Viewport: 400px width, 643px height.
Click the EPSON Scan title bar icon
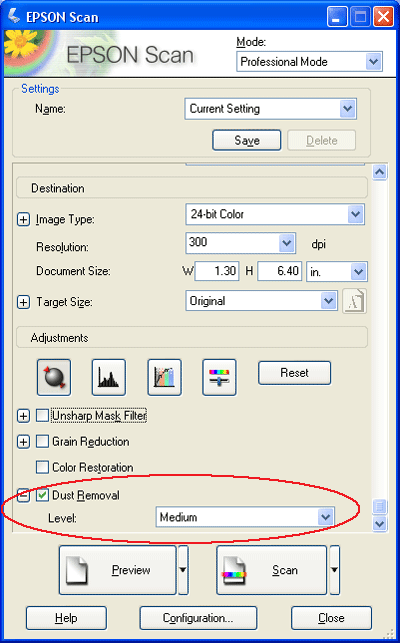[14, 16]
